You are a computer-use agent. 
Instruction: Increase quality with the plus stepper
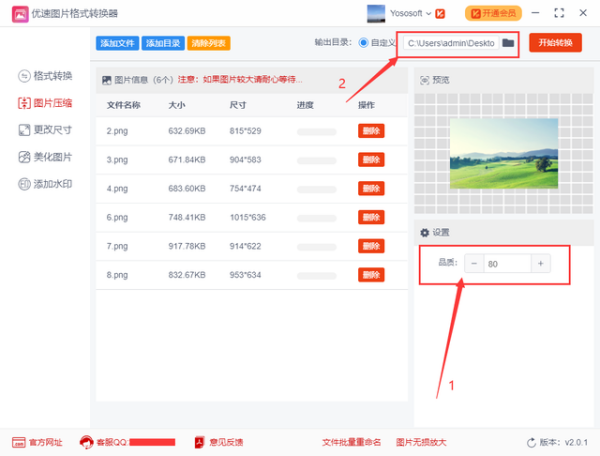541,263
